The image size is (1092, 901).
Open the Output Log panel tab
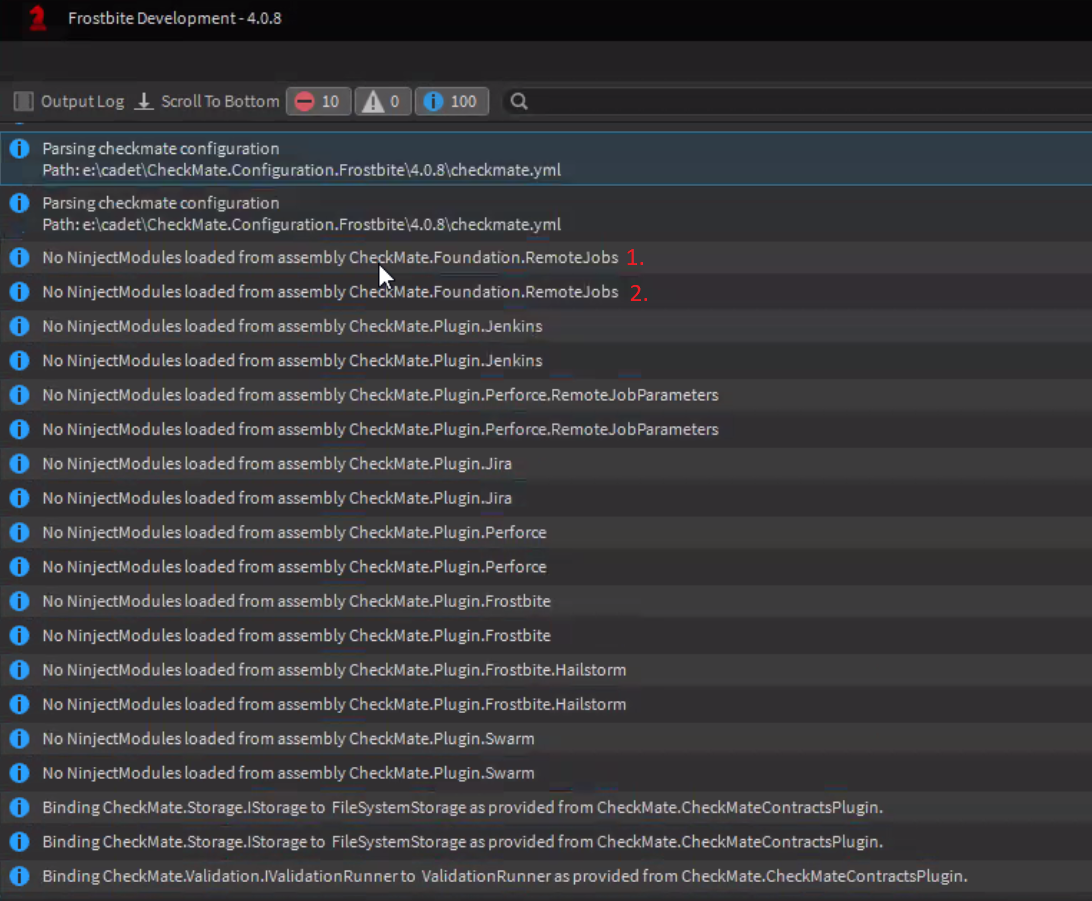(x=69, y=102)
